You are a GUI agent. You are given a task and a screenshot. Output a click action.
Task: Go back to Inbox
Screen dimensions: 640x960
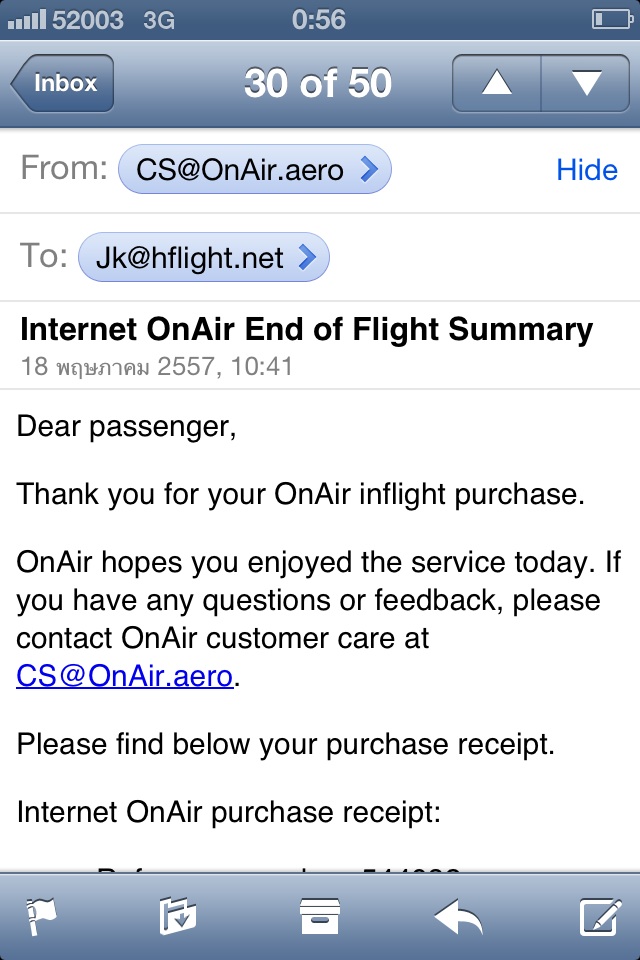pyautogui.click(x=62, y=83)
